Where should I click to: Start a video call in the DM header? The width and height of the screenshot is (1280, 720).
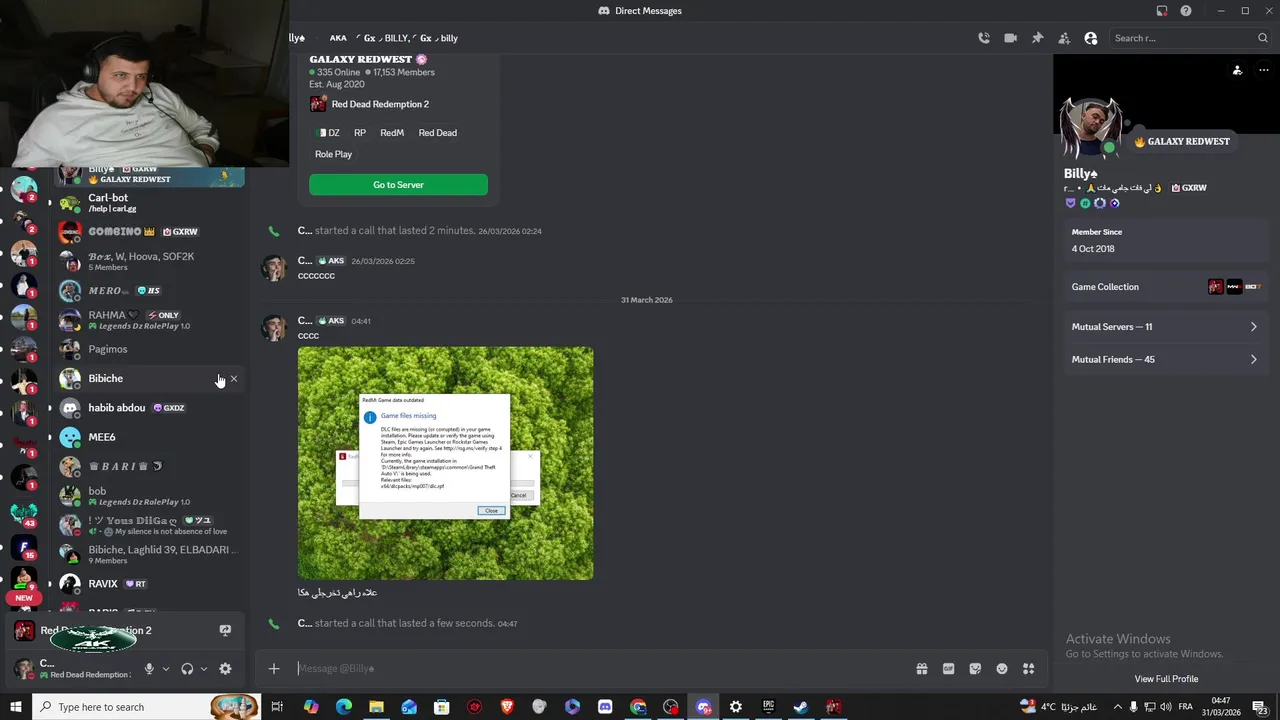(x=1010, y=38)
